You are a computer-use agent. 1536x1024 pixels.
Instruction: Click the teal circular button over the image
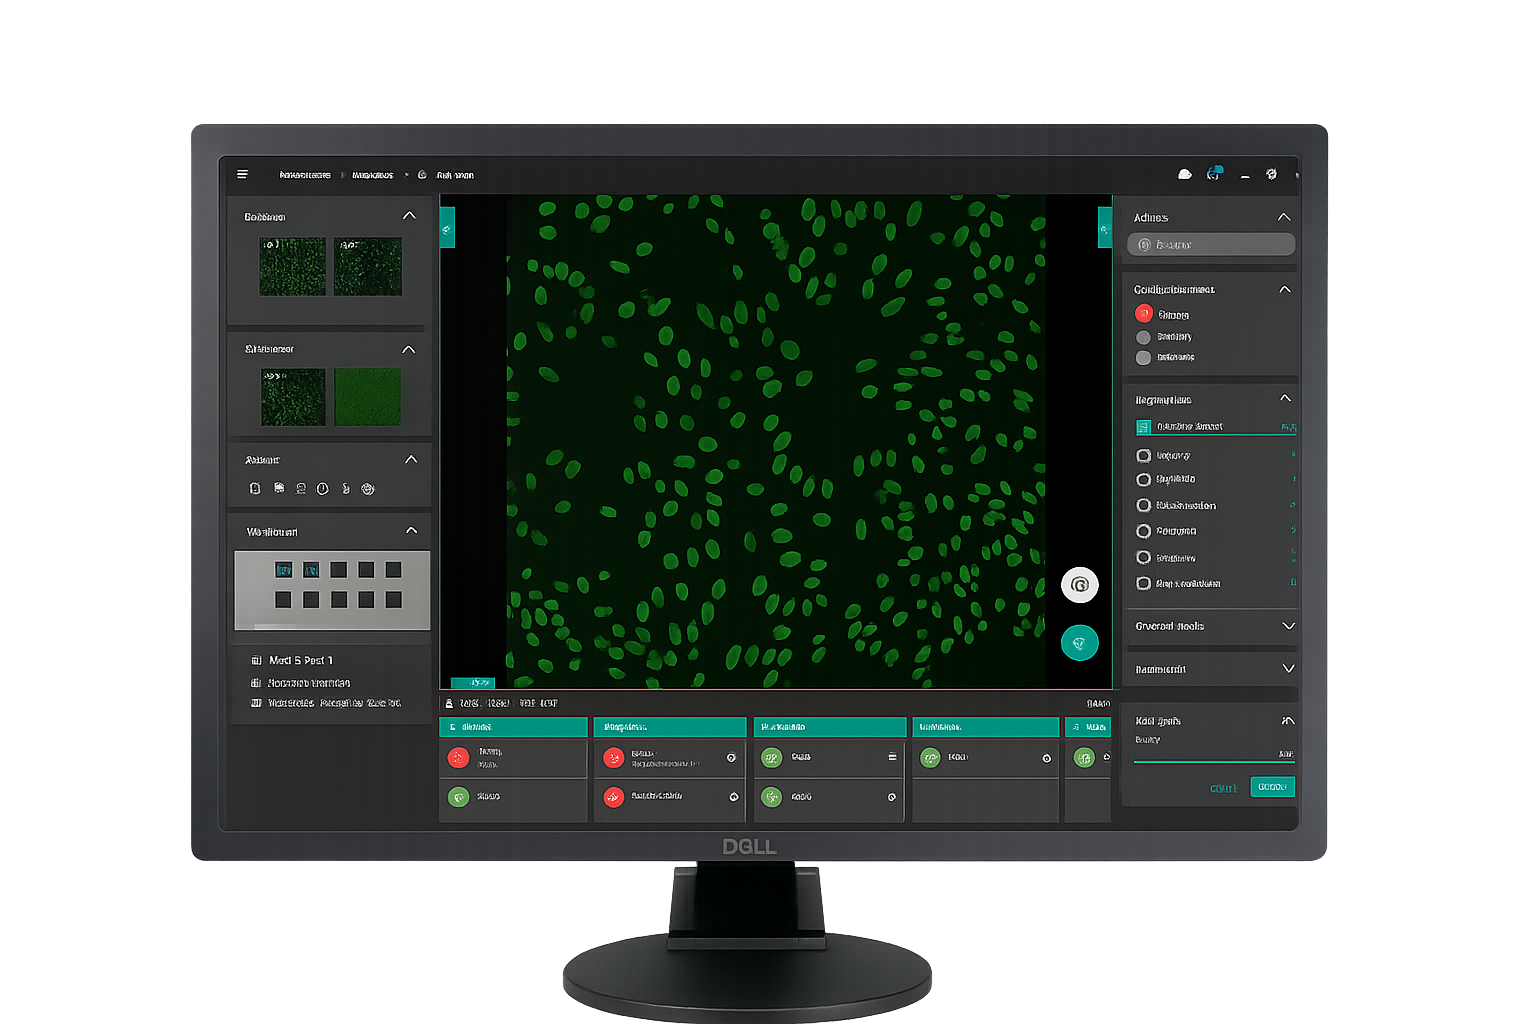(x=1079, y=643)
